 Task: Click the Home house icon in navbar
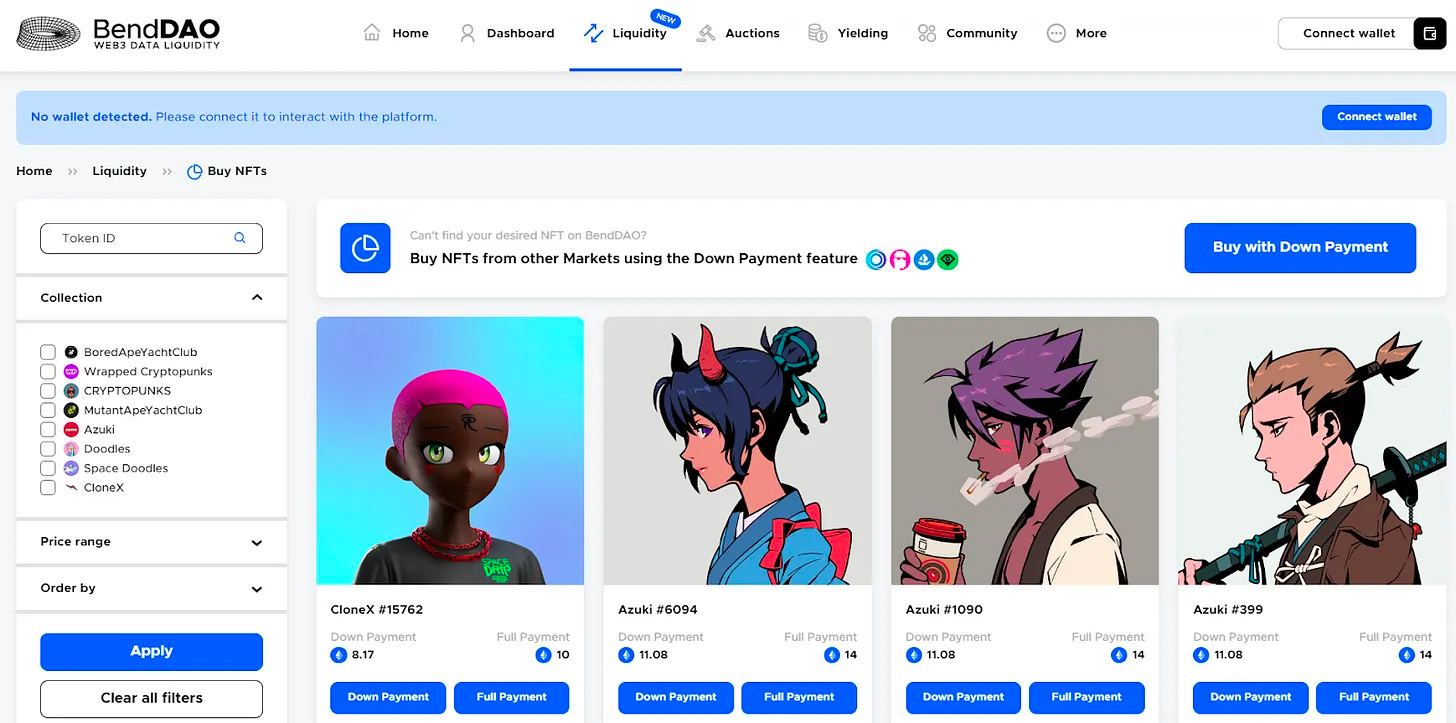[372, 33]
